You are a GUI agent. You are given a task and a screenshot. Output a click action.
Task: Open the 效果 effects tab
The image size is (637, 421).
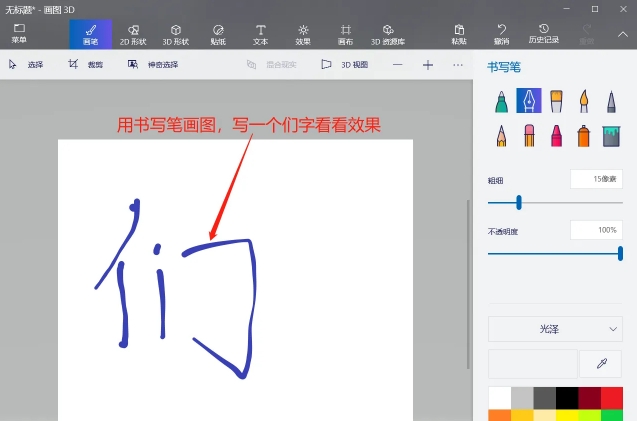pyautogui.click(x=303, y=35)
